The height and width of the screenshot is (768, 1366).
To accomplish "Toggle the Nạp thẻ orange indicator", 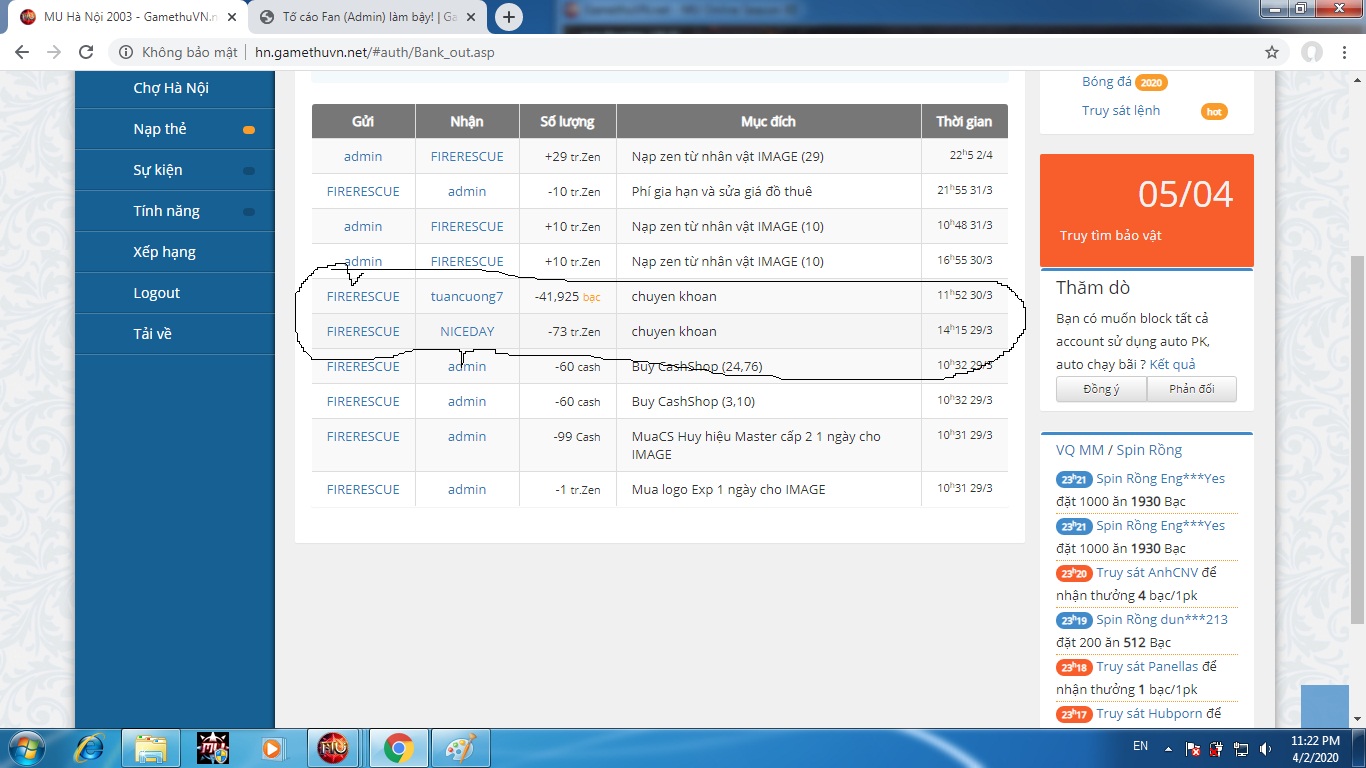I will point(249,130).
